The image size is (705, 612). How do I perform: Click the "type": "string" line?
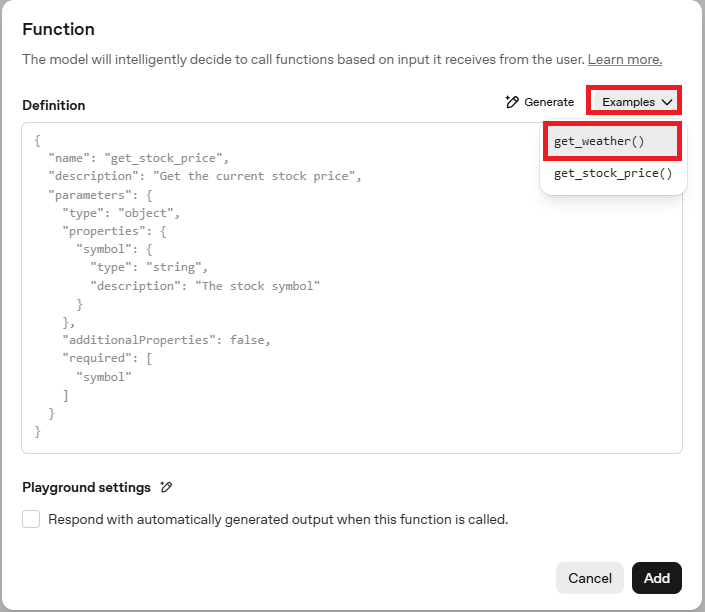tap(149, 268)
